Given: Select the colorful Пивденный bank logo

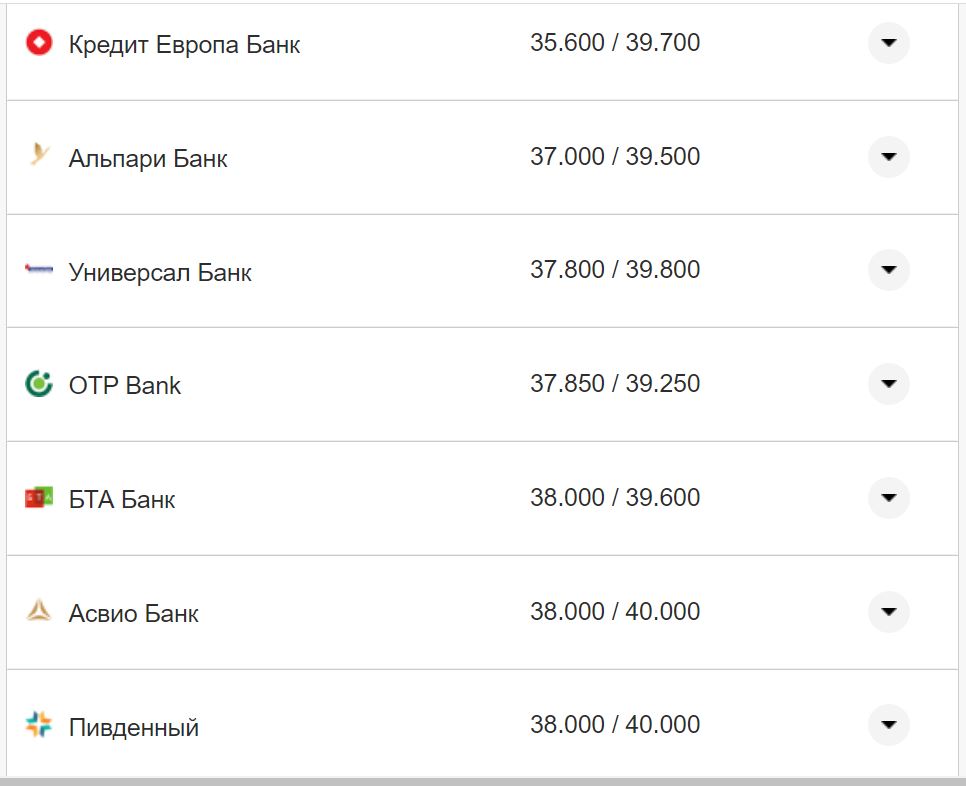Looking at the screenshot, I should point(38,725).
